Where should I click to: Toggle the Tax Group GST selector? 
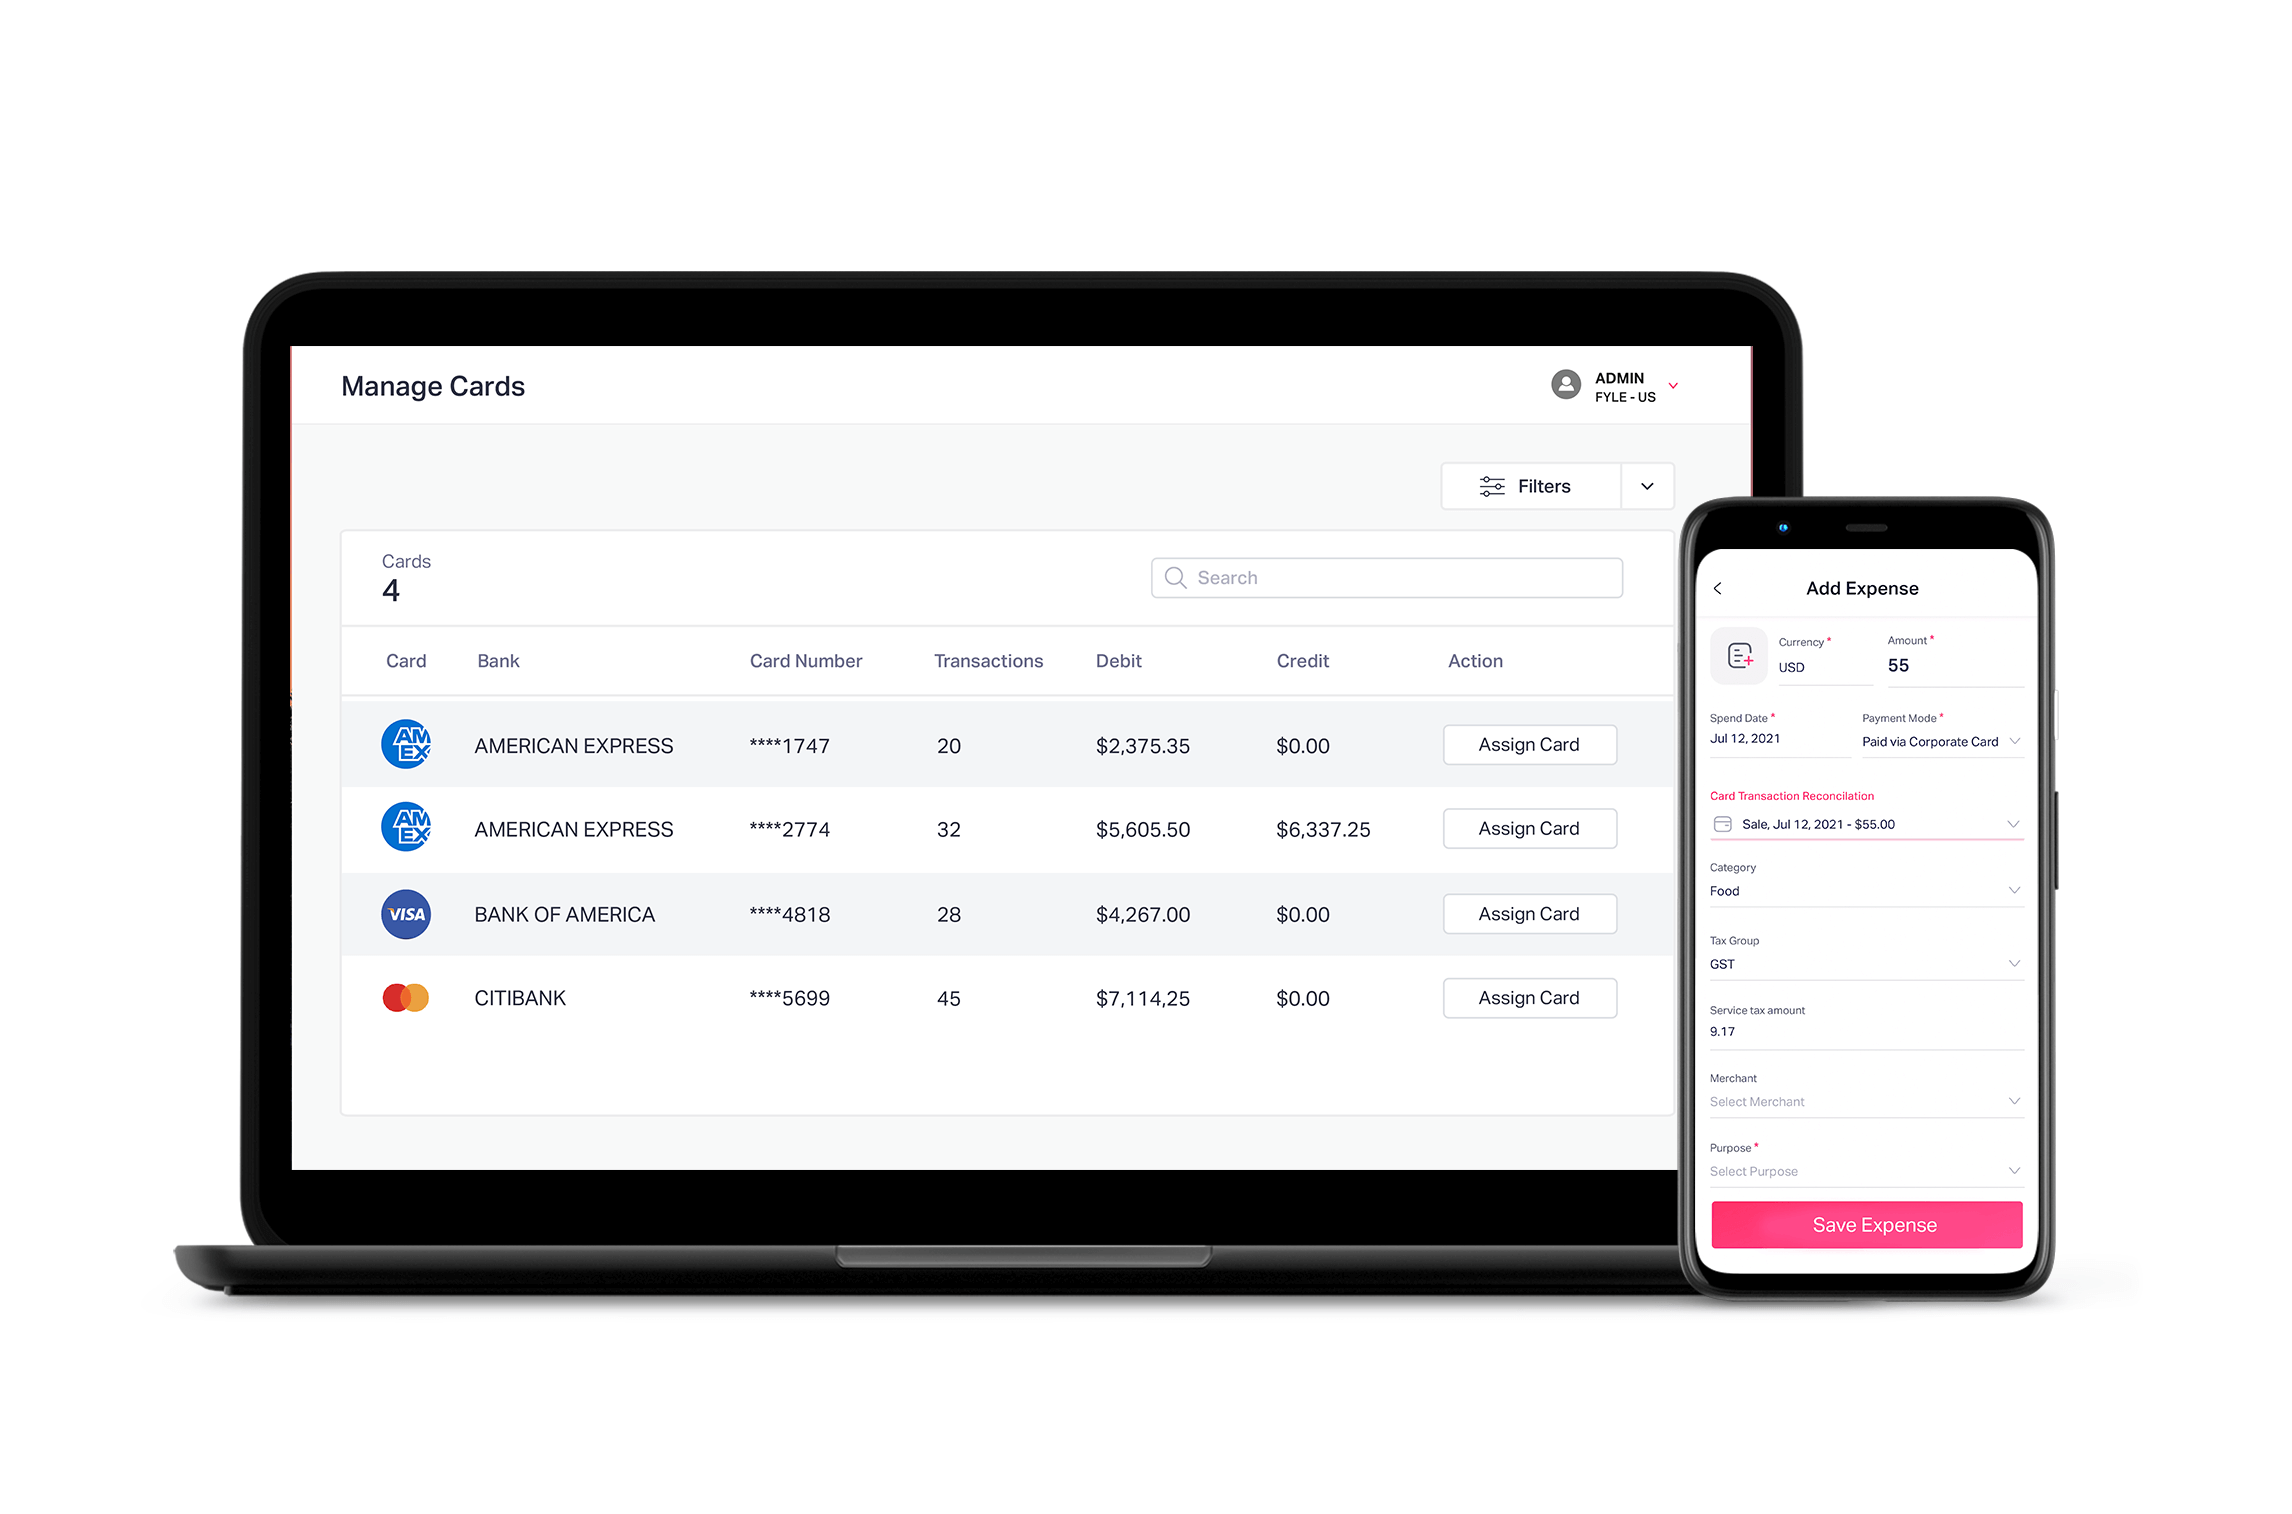coord(1860,960)
